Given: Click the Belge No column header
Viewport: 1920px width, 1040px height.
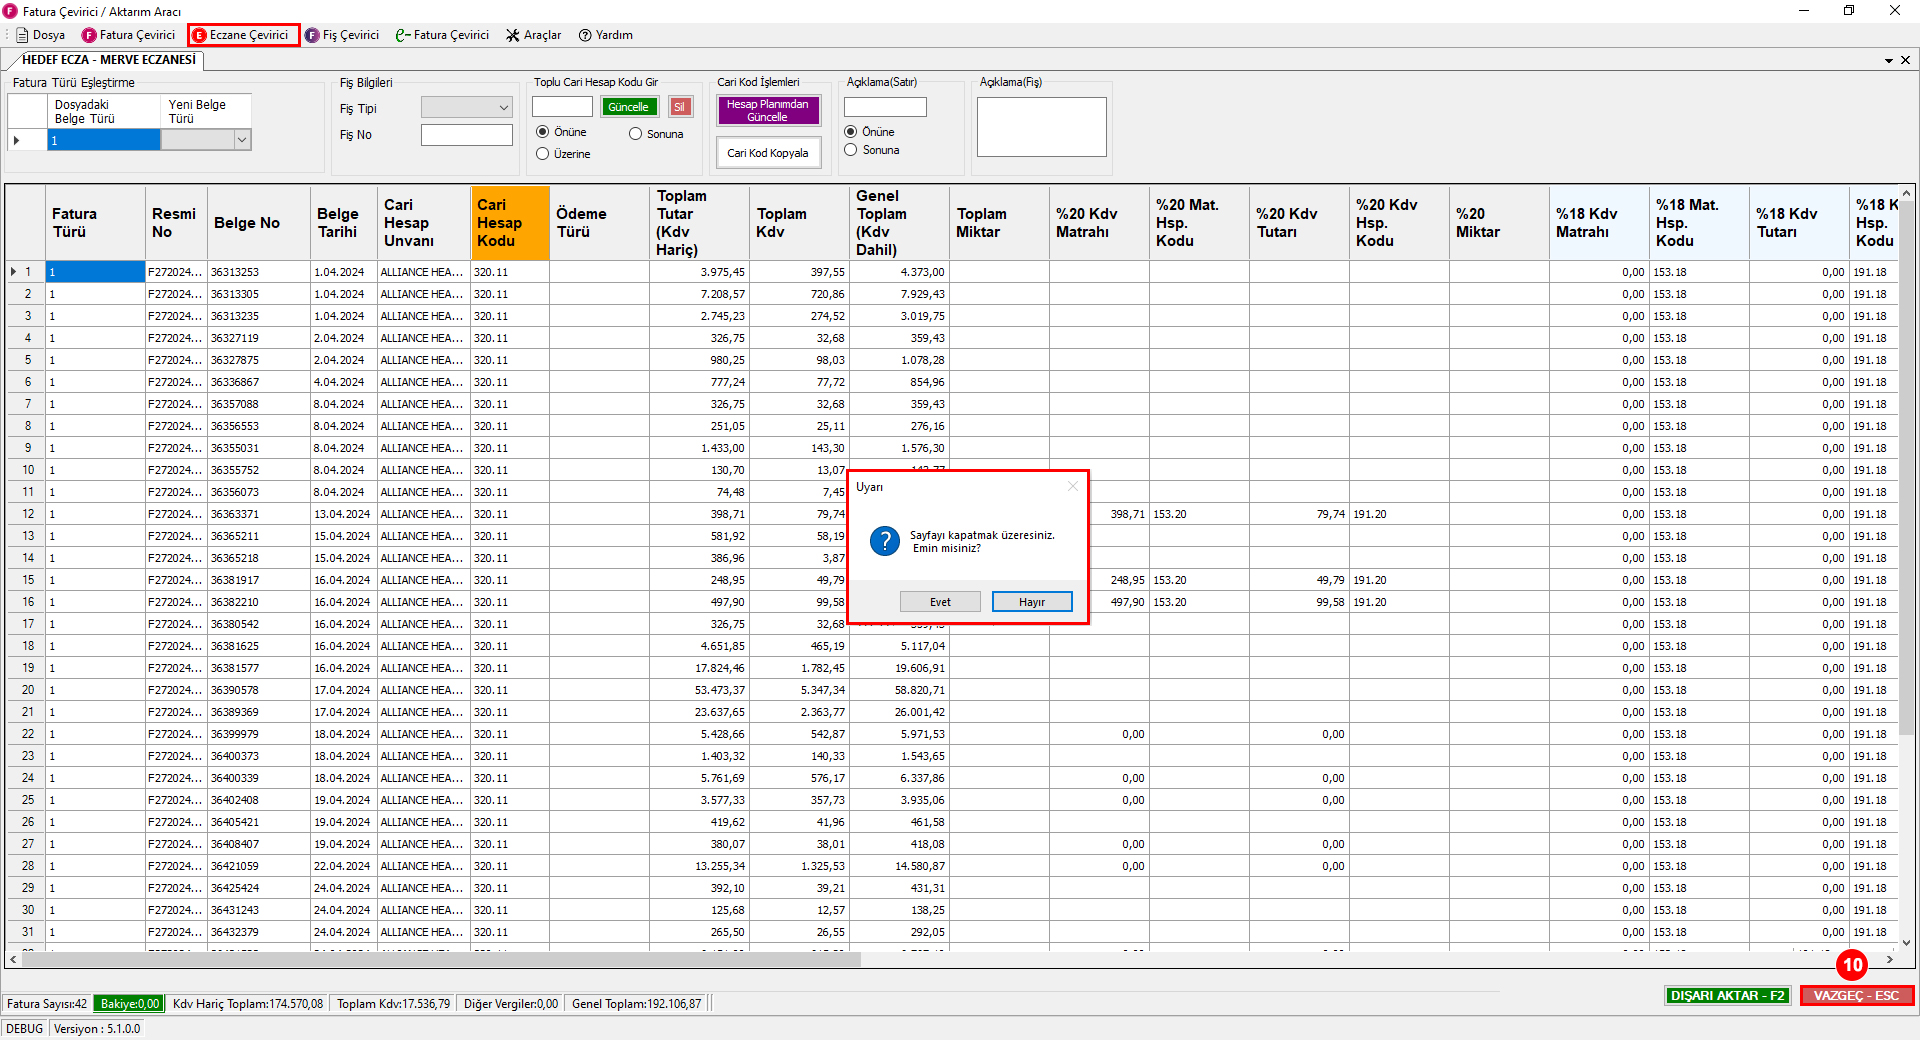Looking at the screenshot, I should click(259, 223).
